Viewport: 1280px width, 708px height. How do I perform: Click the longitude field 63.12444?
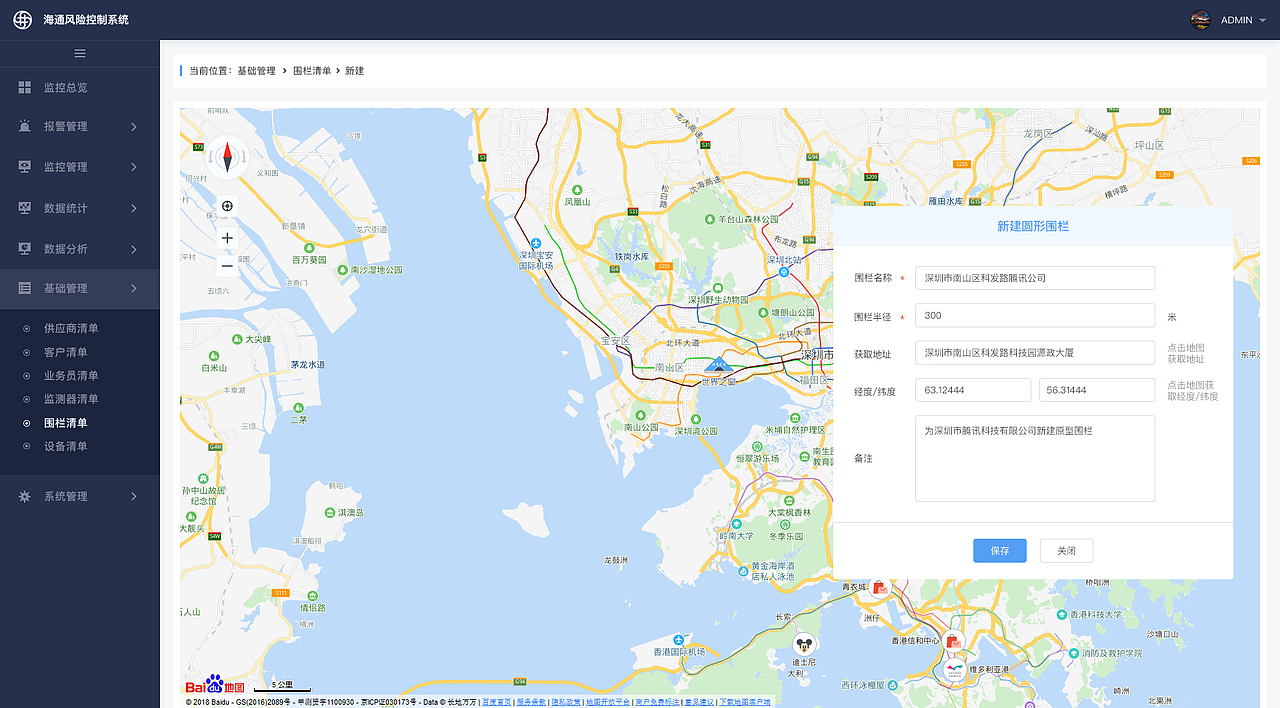[x=973, y=390]
